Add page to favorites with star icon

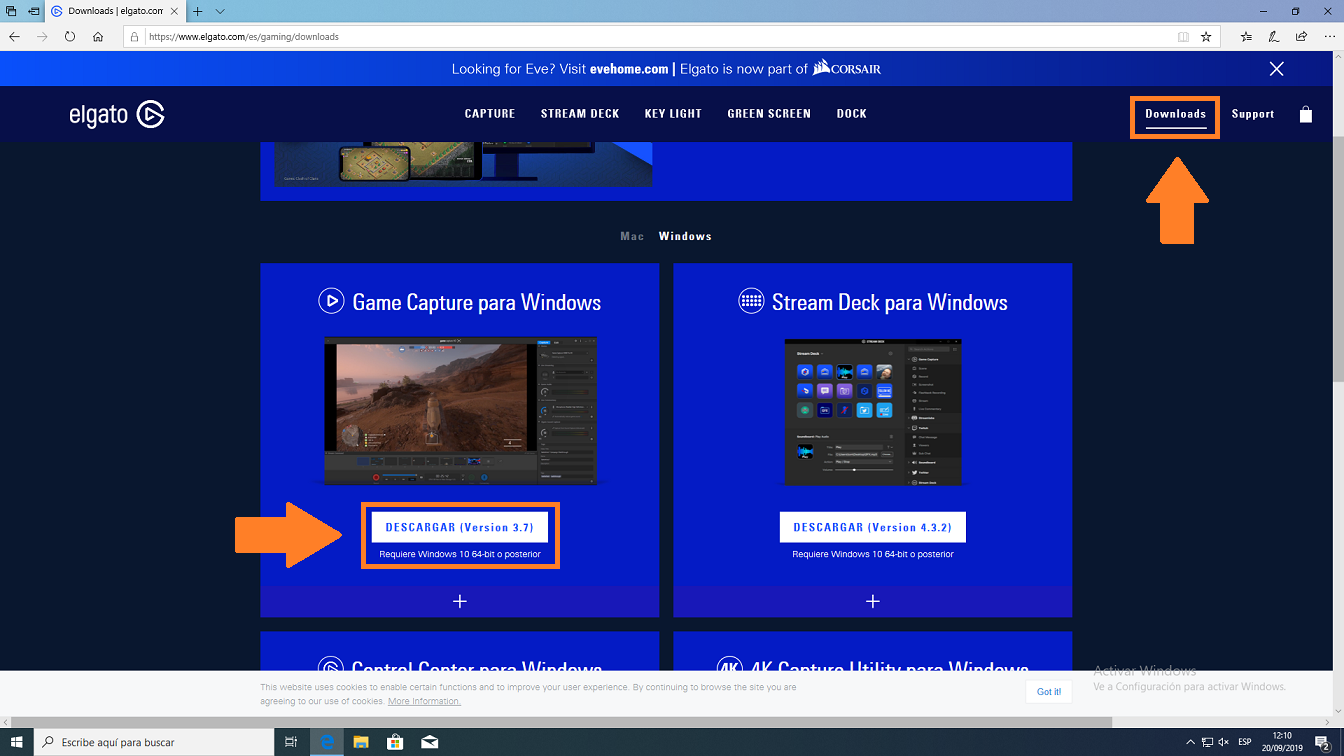tap(1206, 37)
